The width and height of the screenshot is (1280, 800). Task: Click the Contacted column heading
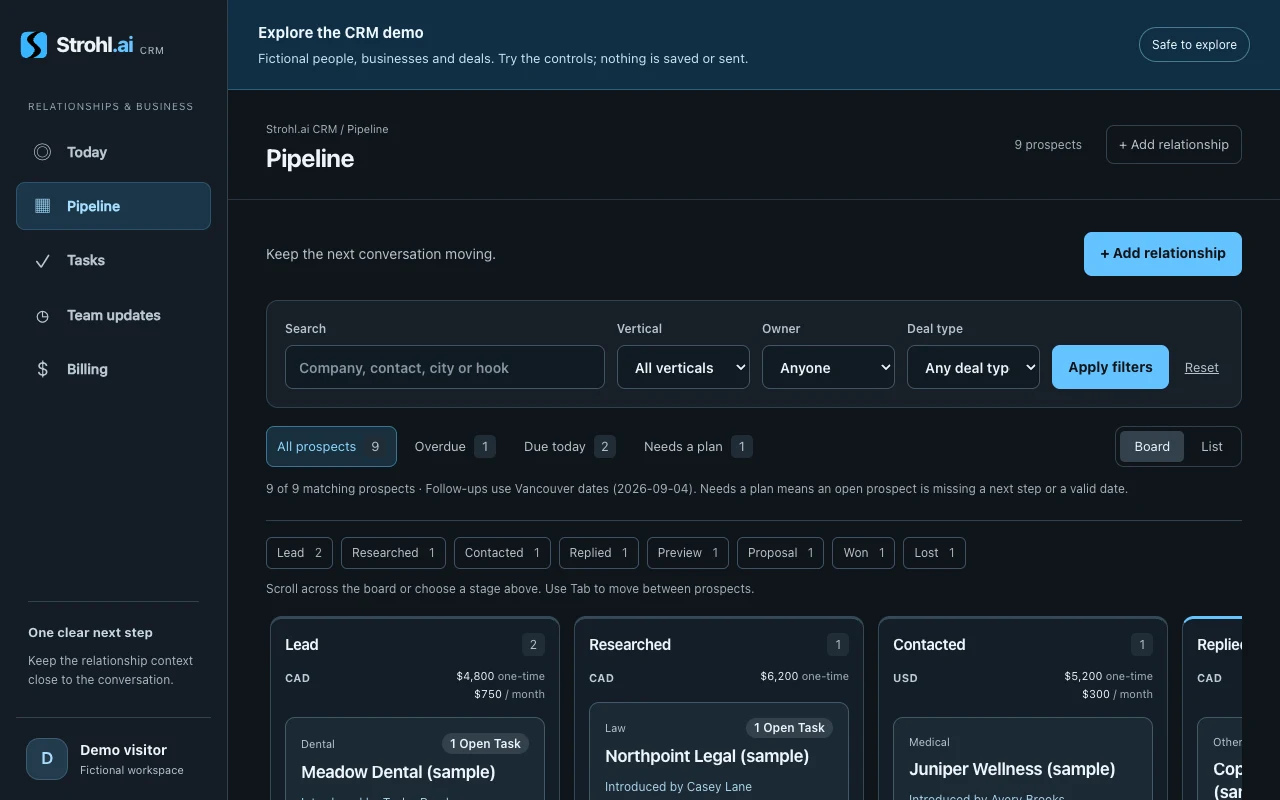[929, 645]
